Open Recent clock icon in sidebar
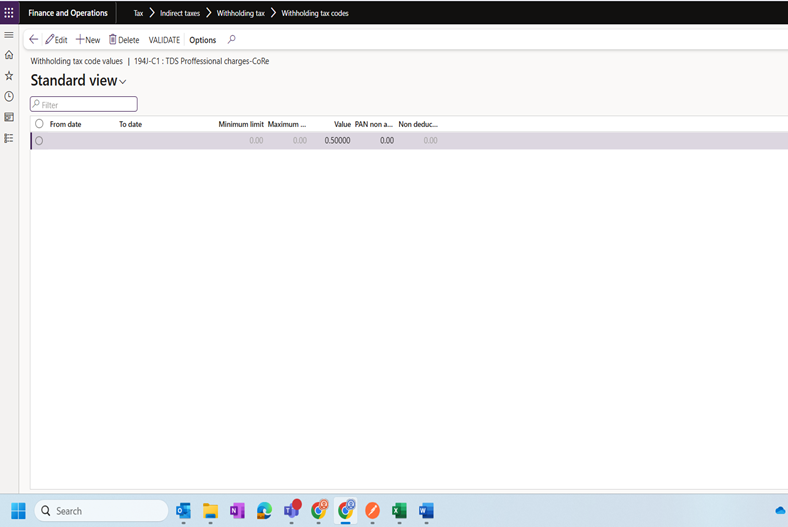Screen dimensions: 788x527 (x=9, y=96)
